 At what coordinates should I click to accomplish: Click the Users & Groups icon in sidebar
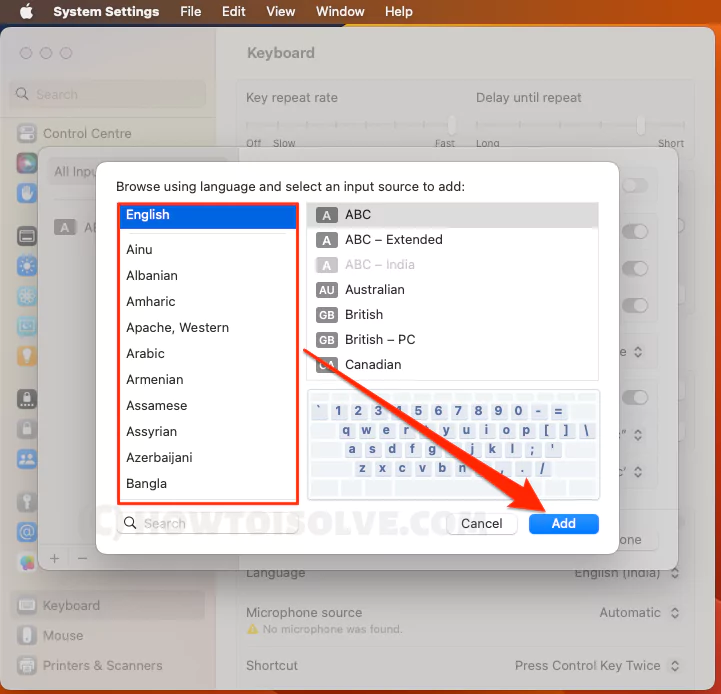[x=27, y=459]
